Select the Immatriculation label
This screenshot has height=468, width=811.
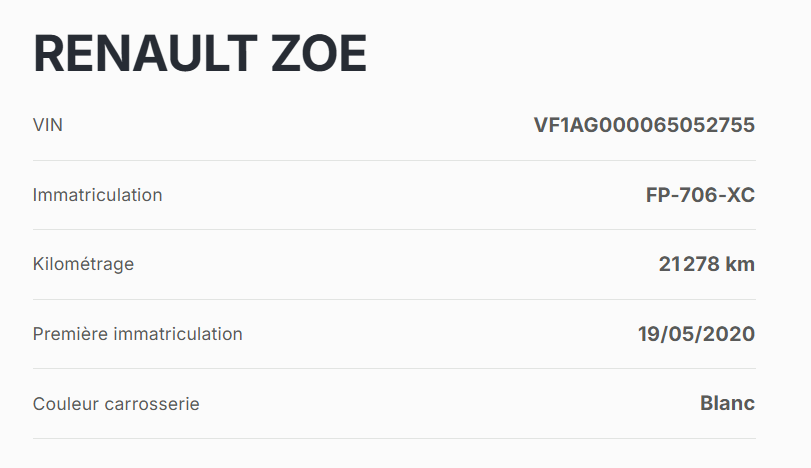97,195
